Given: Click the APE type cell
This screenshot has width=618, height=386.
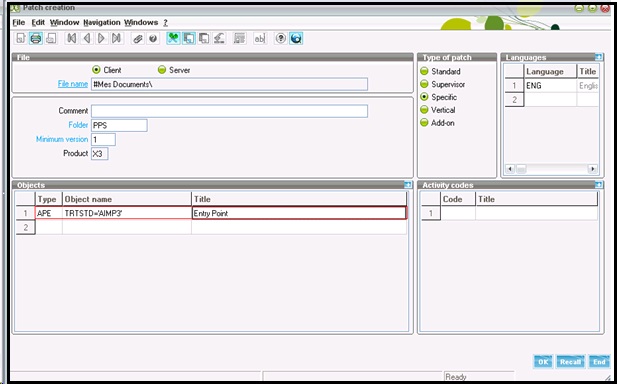Looking at the screenshot, I should (x=49, y=213).
